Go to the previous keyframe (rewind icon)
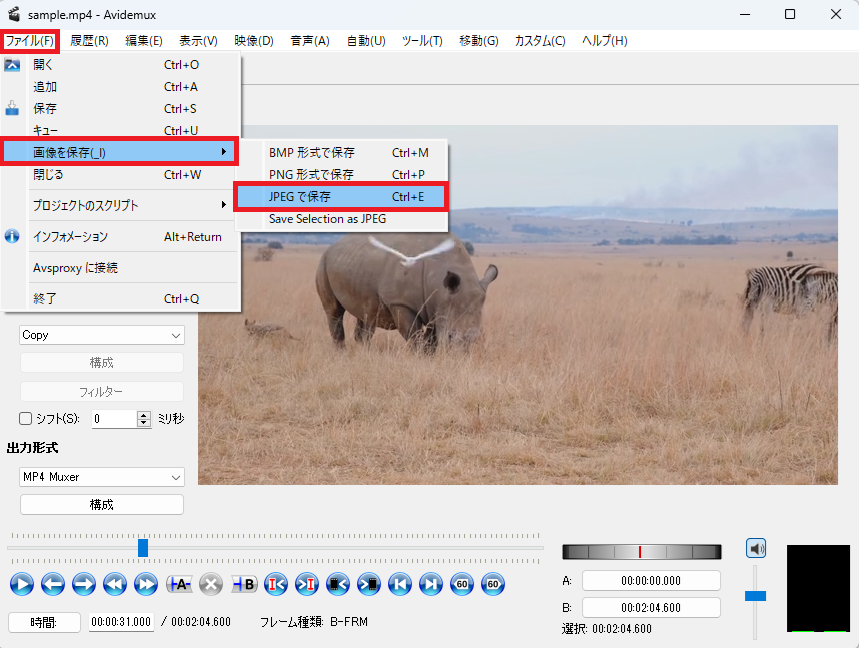This screenshot has width=859, height=648. point(115,584)
